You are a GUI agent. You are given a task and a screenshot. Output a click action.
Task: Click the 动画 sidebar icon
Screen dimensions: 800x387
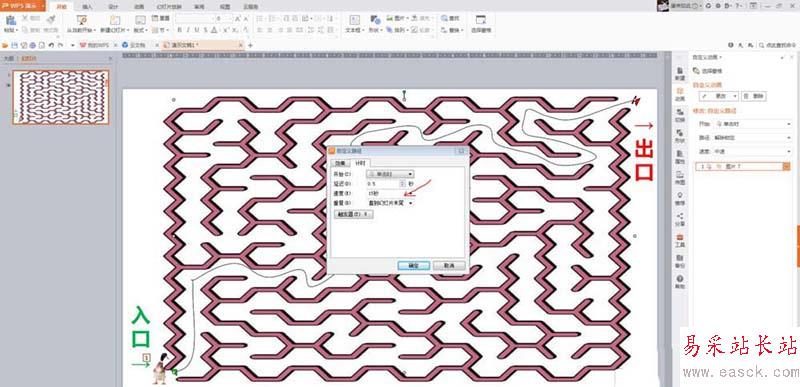(680, 95)
